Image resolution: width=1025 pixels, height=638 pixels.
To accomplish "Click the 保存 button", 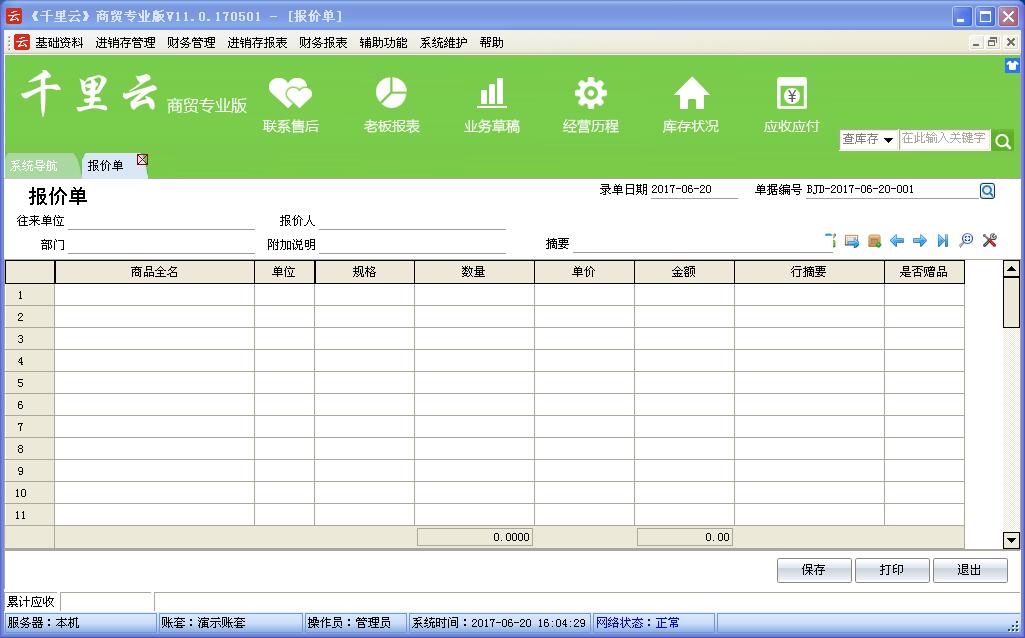I will [x=814, y=570].
